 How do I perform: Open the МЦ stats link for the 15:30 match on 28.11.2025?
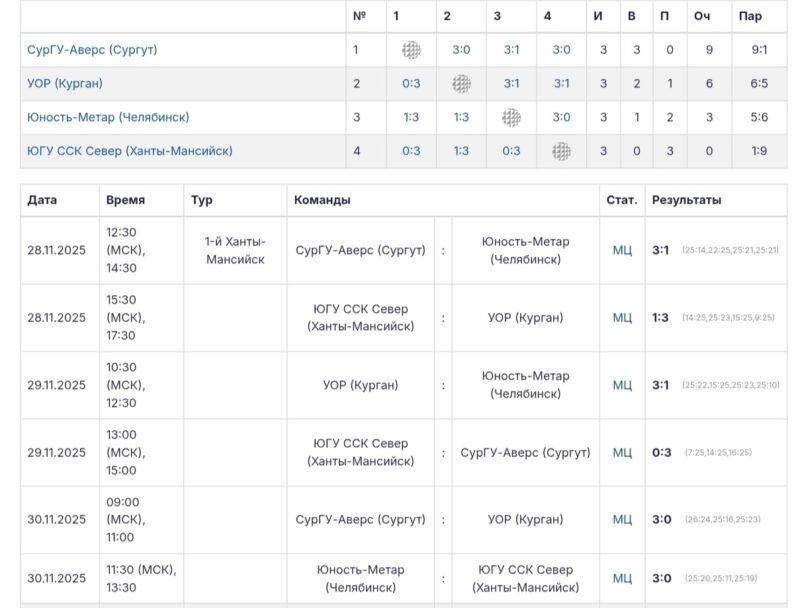[x=622, y=318]
